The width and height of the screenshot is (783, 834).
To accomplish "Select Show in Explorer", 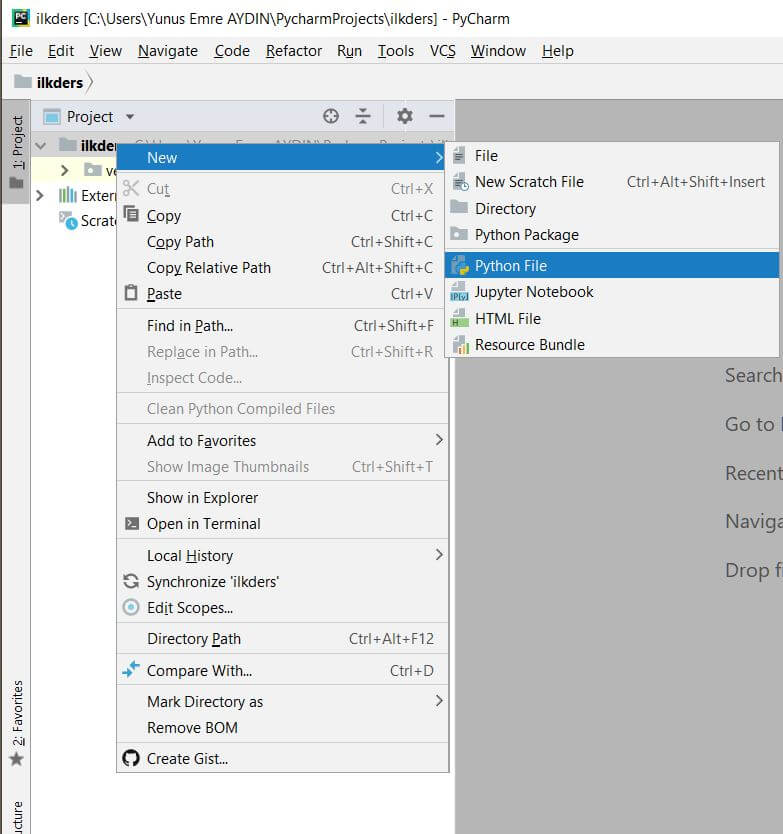I will pos(282,497).
